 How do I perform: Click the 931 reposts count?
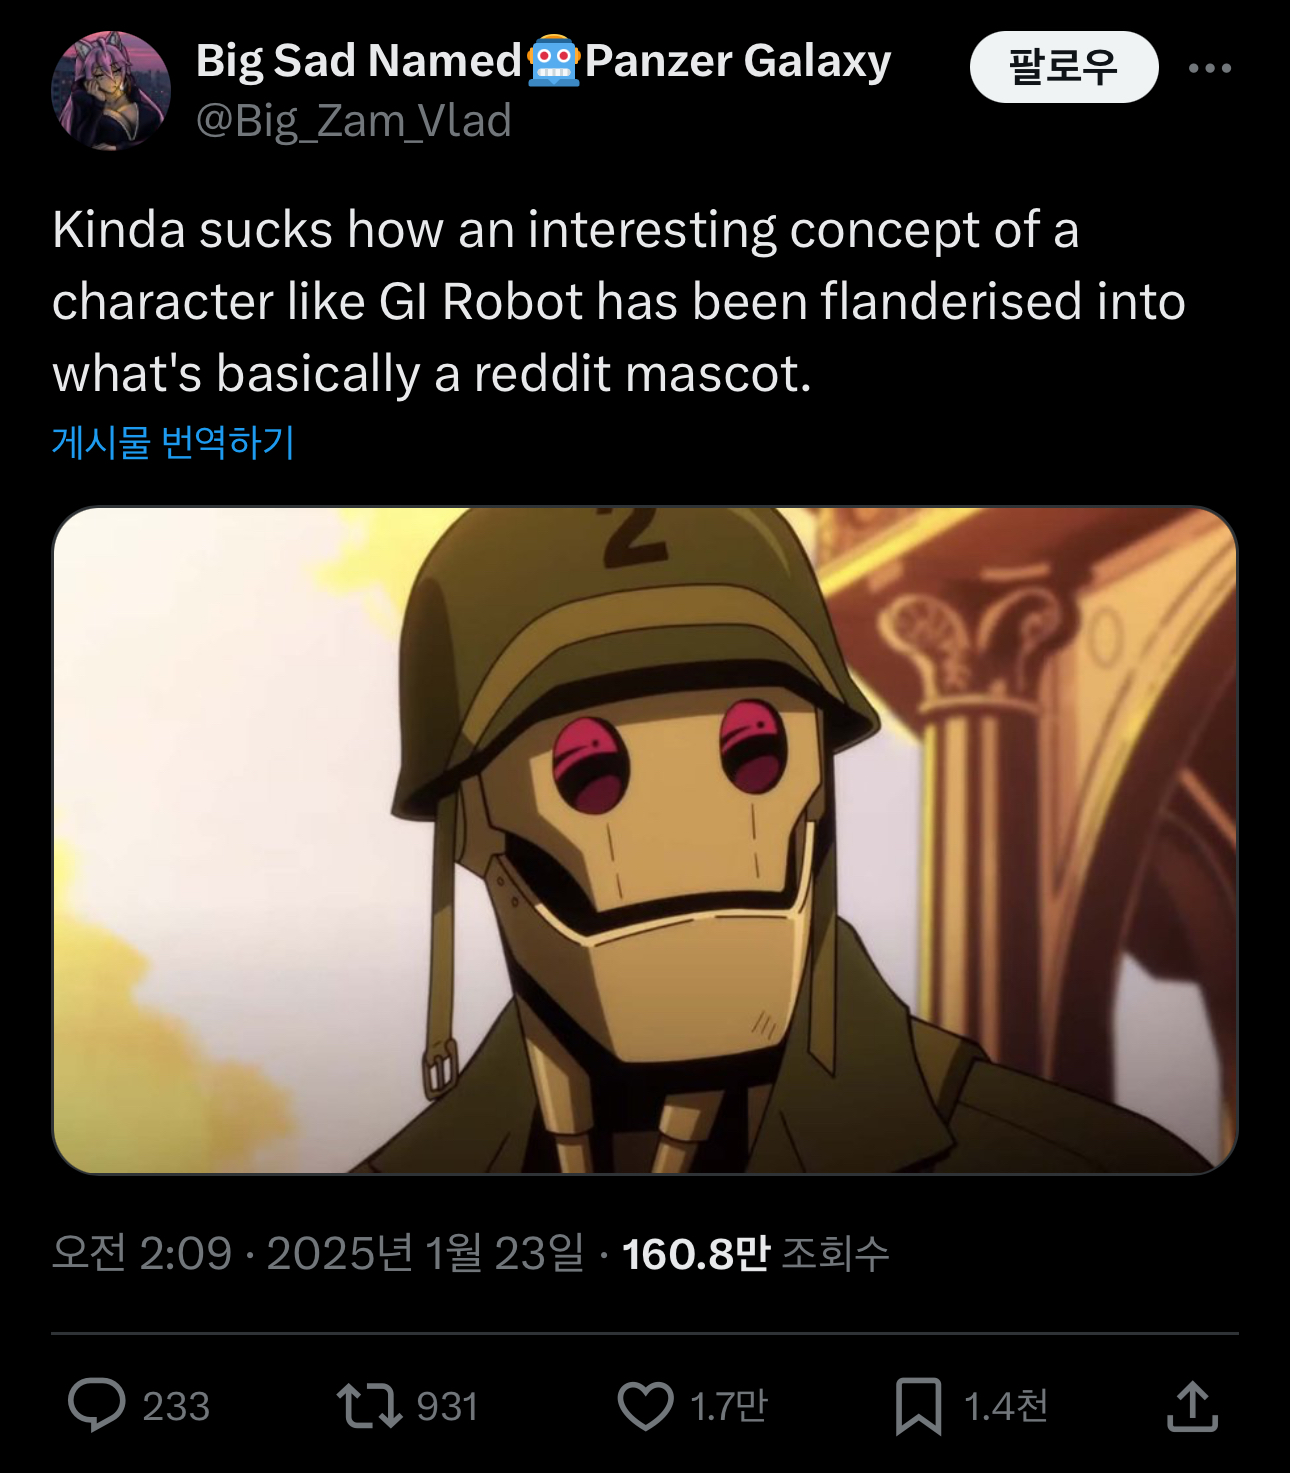447,1406
